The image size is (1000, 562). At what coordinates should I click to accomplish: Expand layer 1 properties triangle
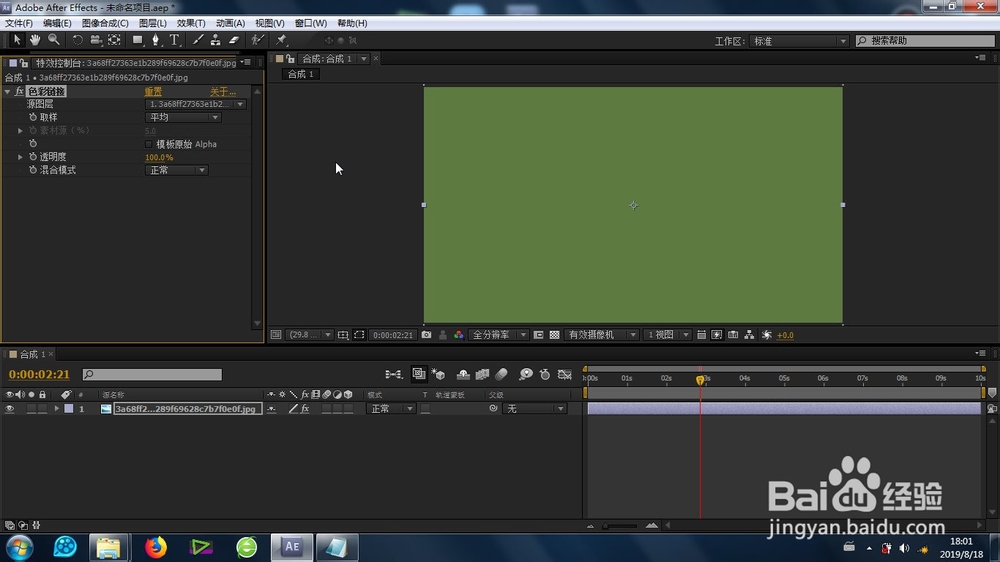point(57,409)
